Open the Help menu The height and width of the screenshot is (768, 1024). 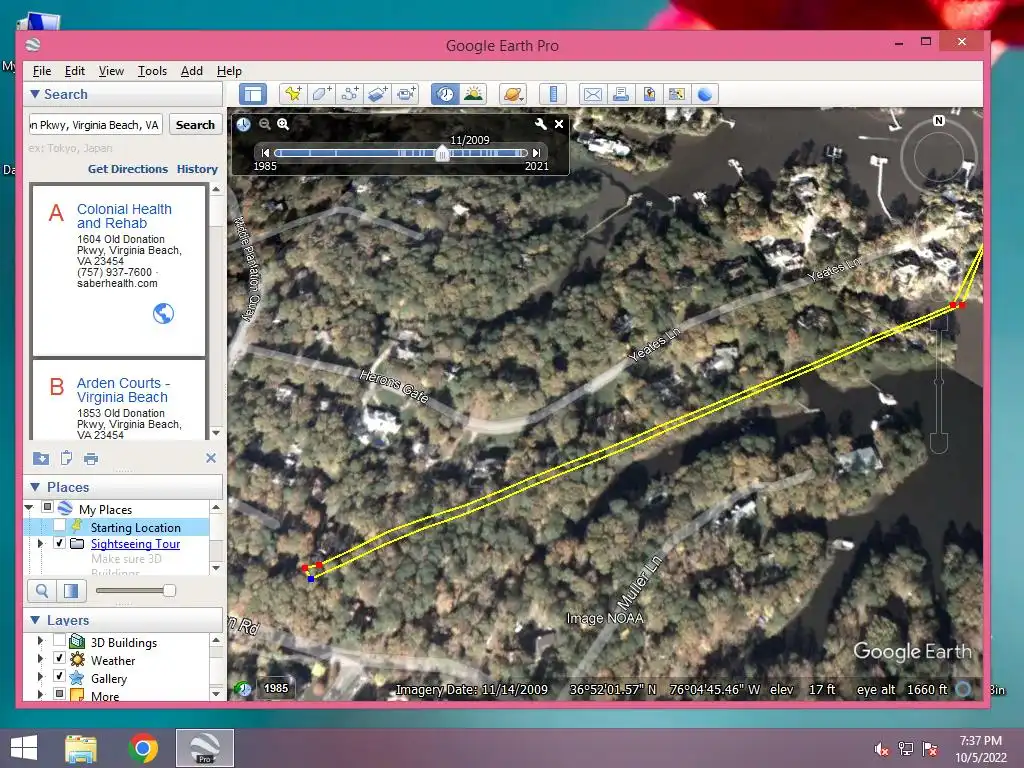point(229,71)
